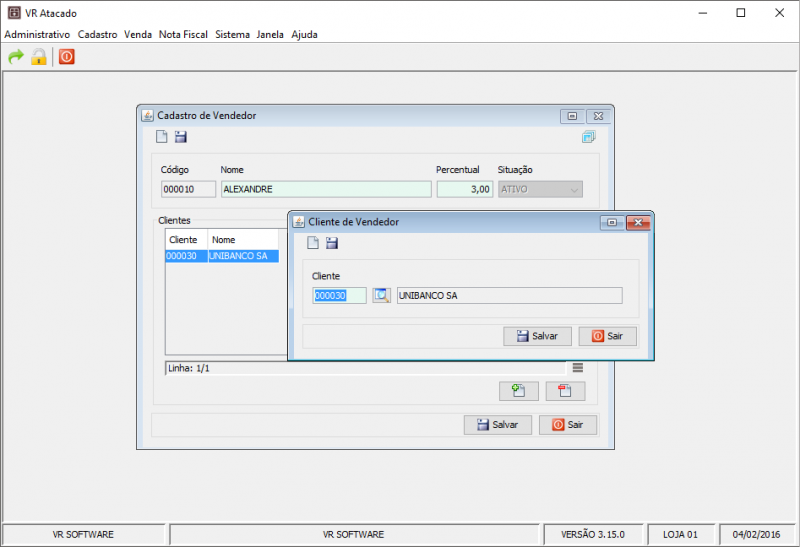Click cascade windows icon in Cadastro de Vendedor
This screenshot has height=547, width=800.
[x=588, y=137]
